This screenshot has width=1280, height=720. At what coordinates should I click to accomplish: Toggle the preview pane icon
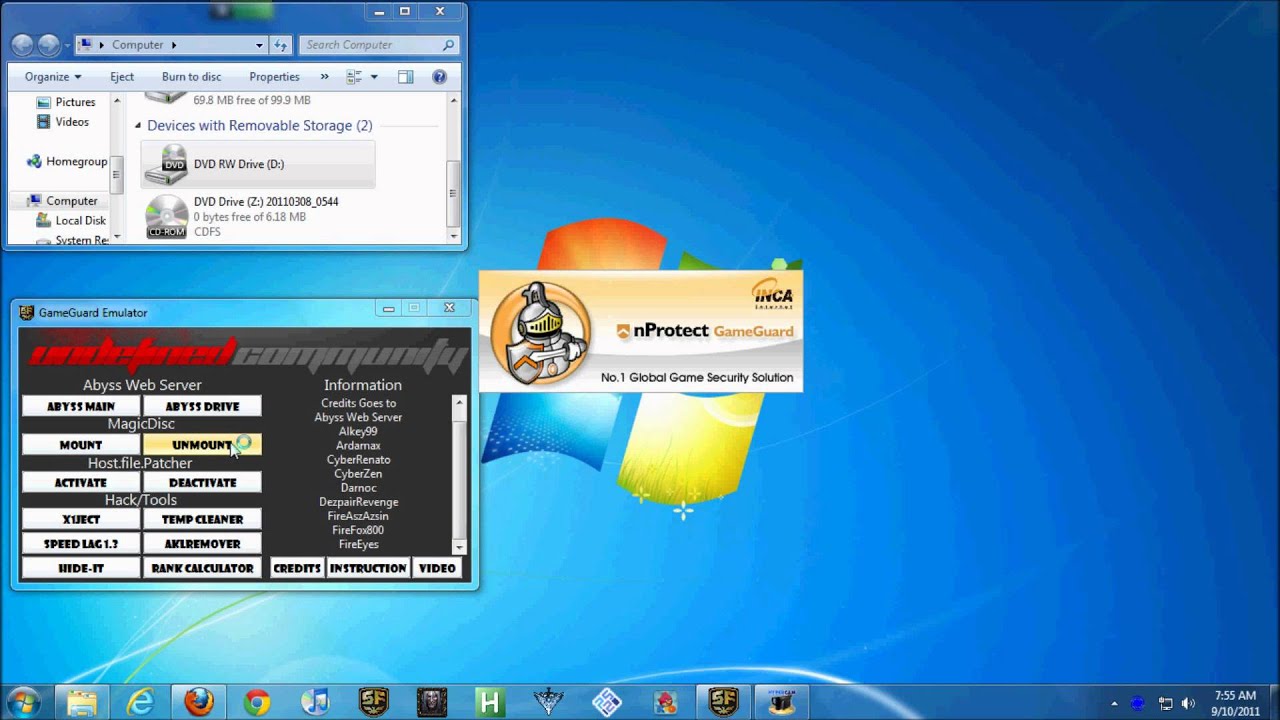click(x=405, y=77)
